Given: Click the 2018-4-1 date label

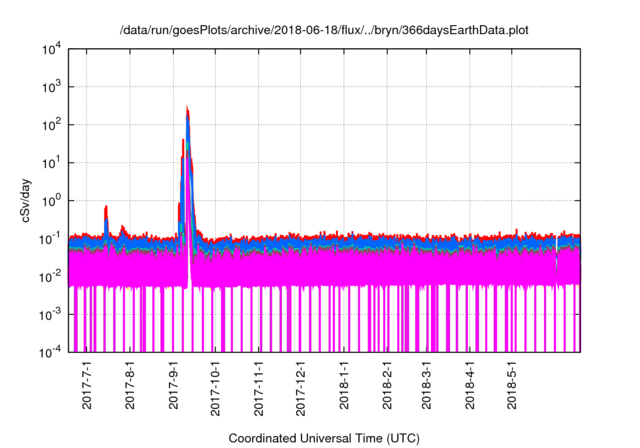Looking at the screenshot, I should [x=470, y=385].
